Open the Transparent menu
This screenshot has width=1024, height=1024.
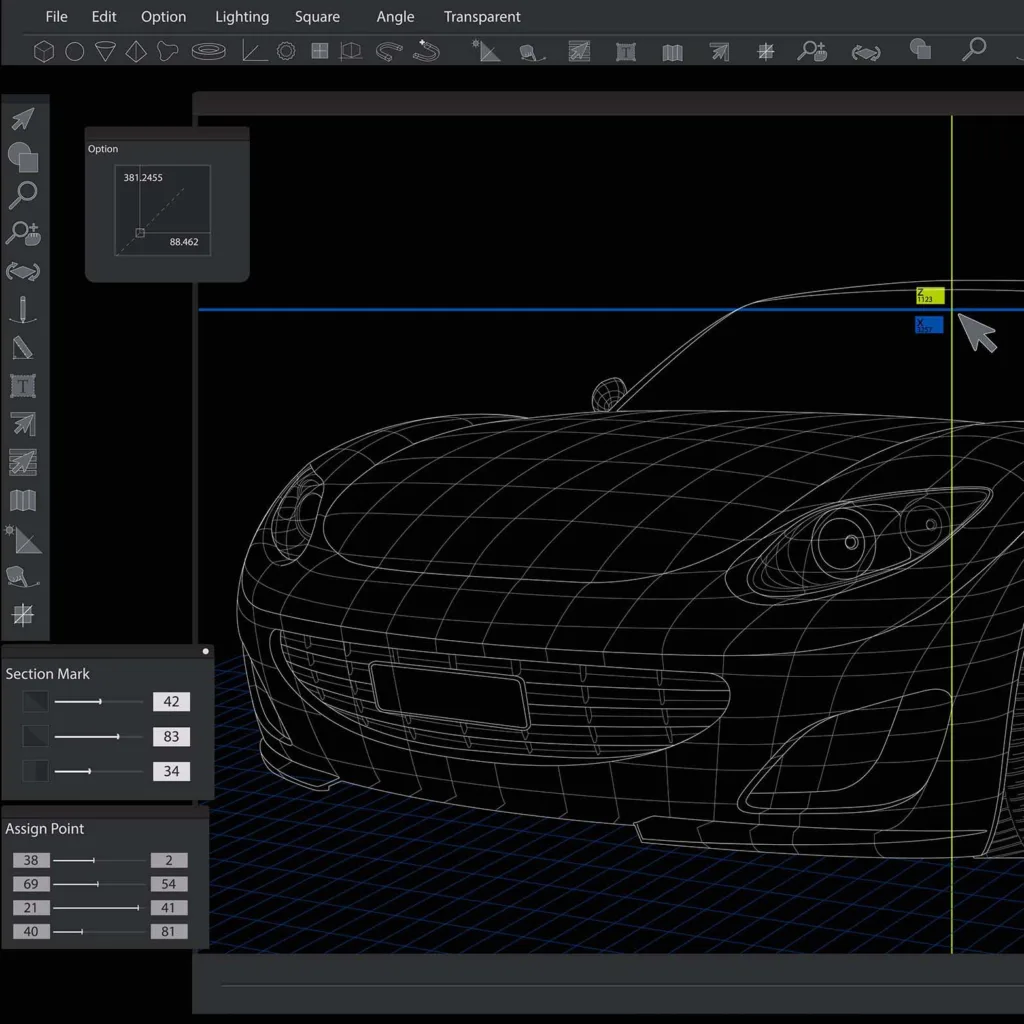[482, 17]
